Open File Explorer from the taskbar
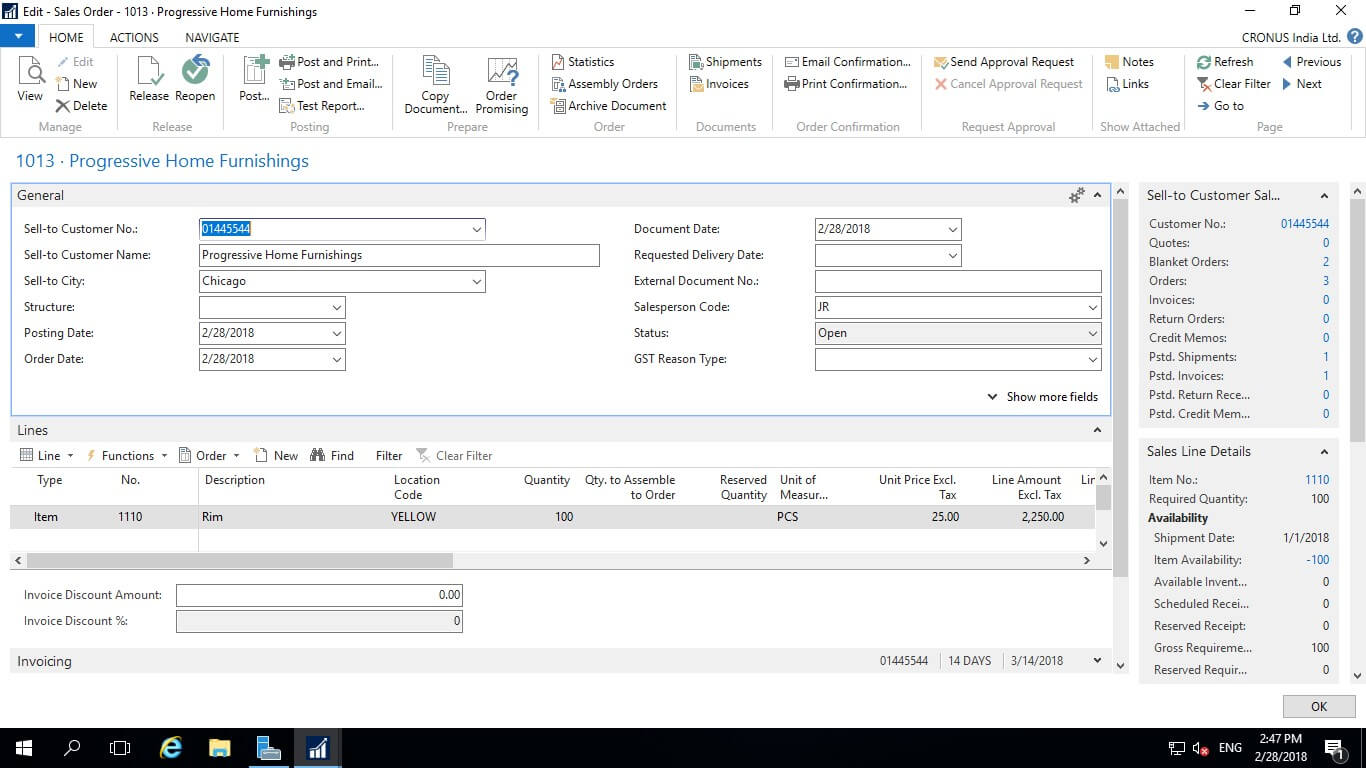Viewport: 1366px width, 768px height. (x=219, y=747)
